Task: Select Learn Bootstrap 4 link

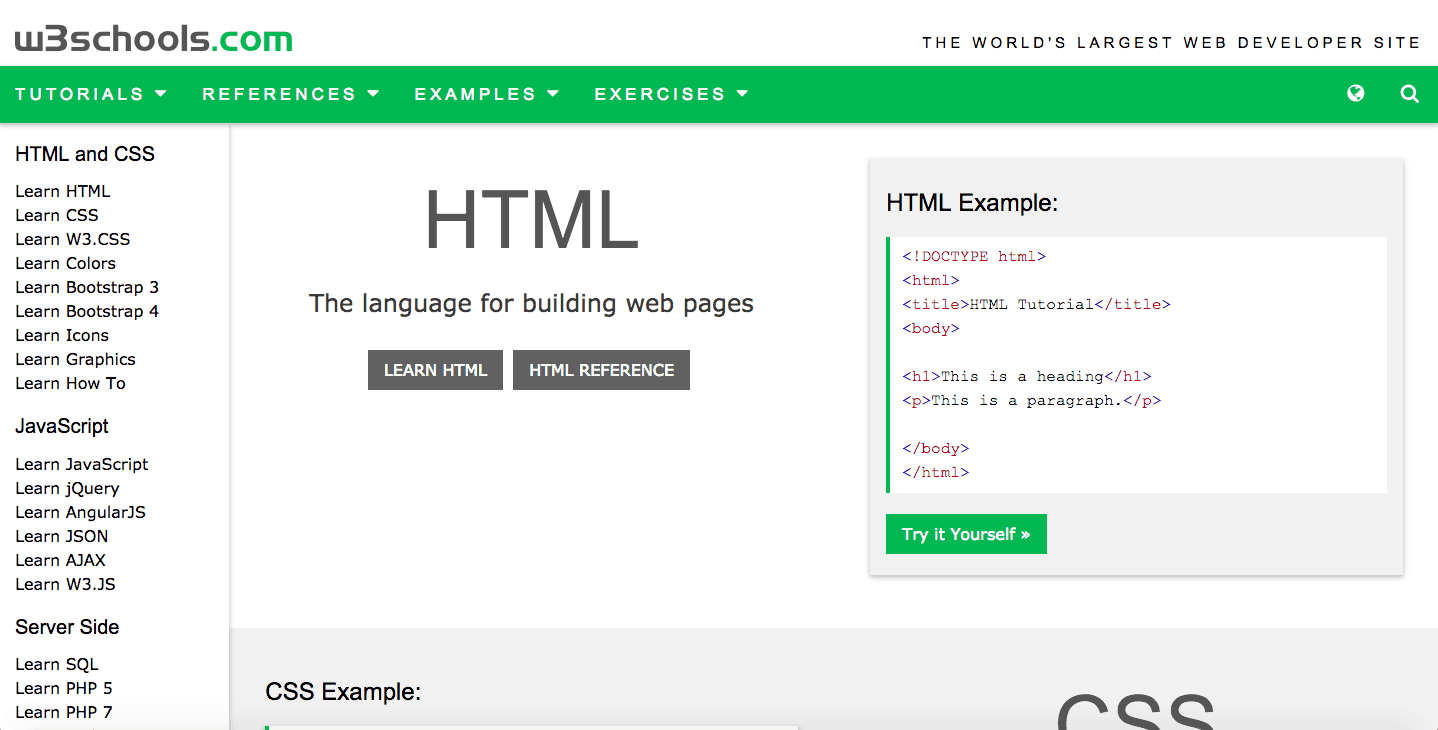Action: pos(87,311)
